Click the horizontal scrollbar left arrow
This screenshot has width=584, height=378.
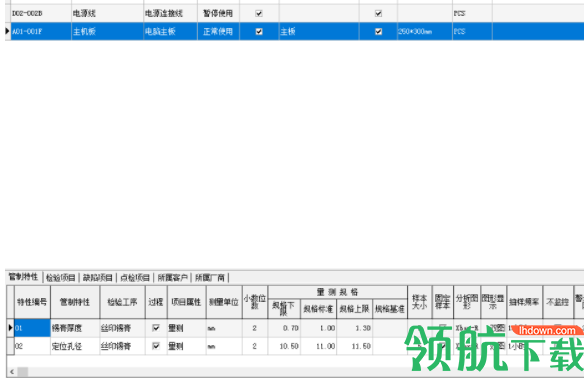pyautogui.click(x=12, y=372)
